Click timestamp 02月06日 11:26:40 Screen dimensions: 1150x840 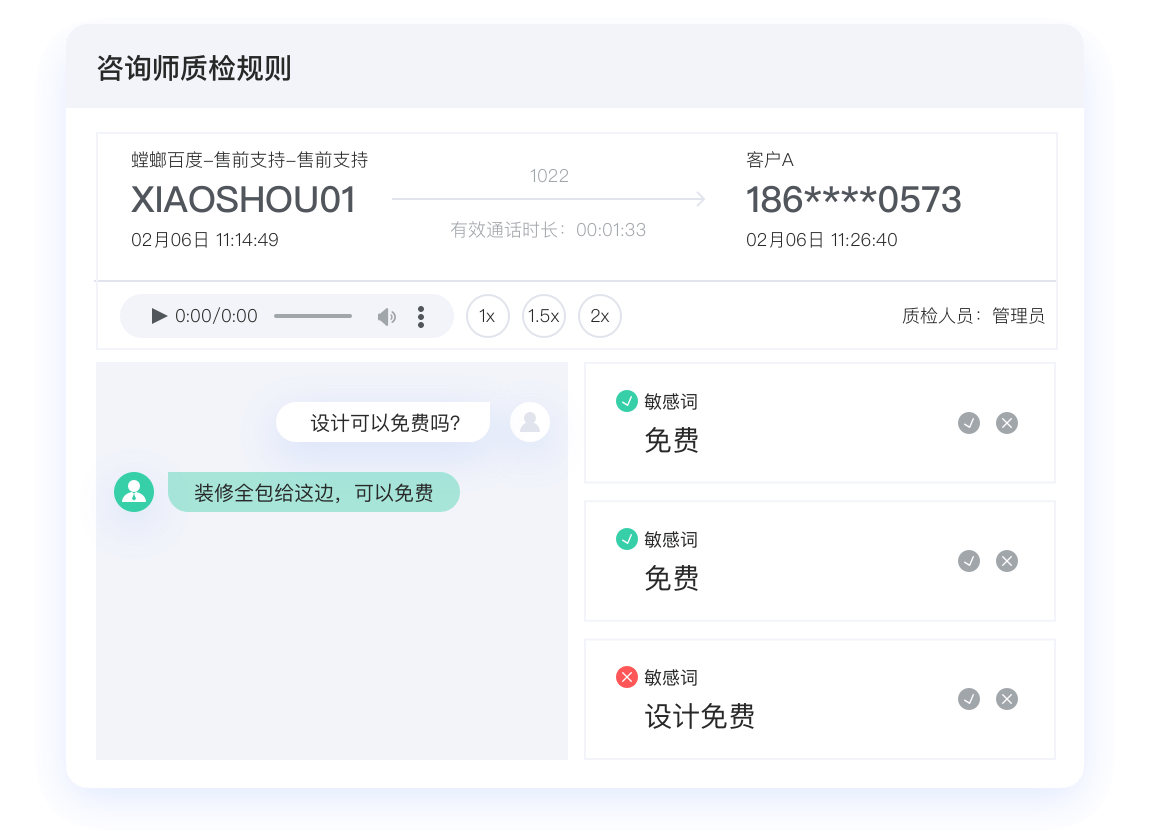pos(821,240)
